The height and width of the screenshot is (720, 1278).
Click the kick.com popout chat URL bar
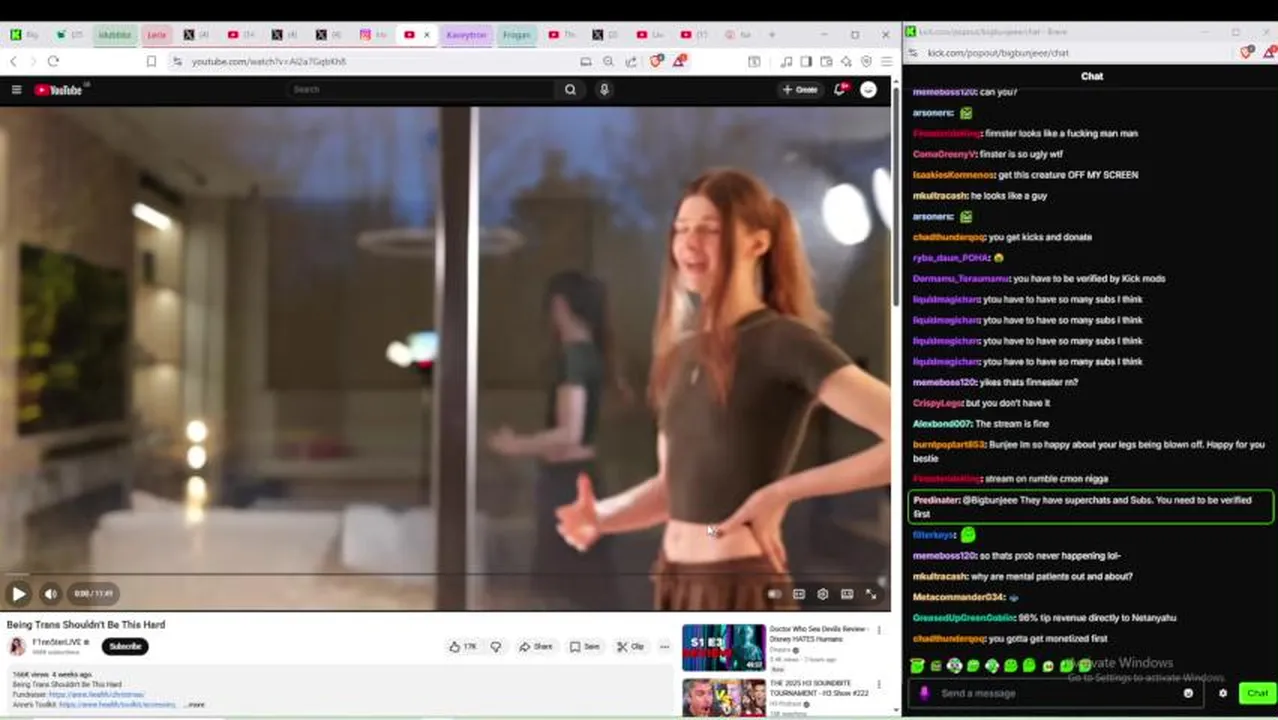pyautogui.click(x=998, y=53)
